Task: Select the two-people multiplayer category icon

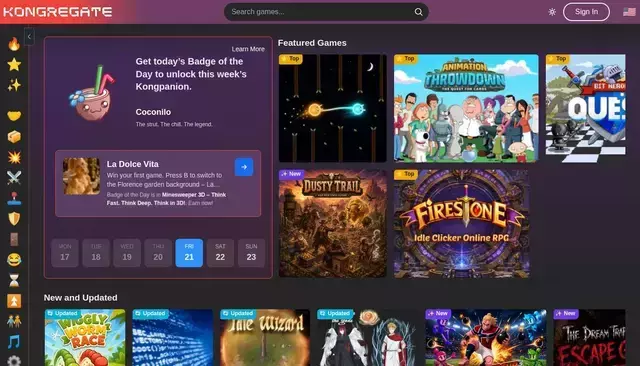Action: (14, 322)
